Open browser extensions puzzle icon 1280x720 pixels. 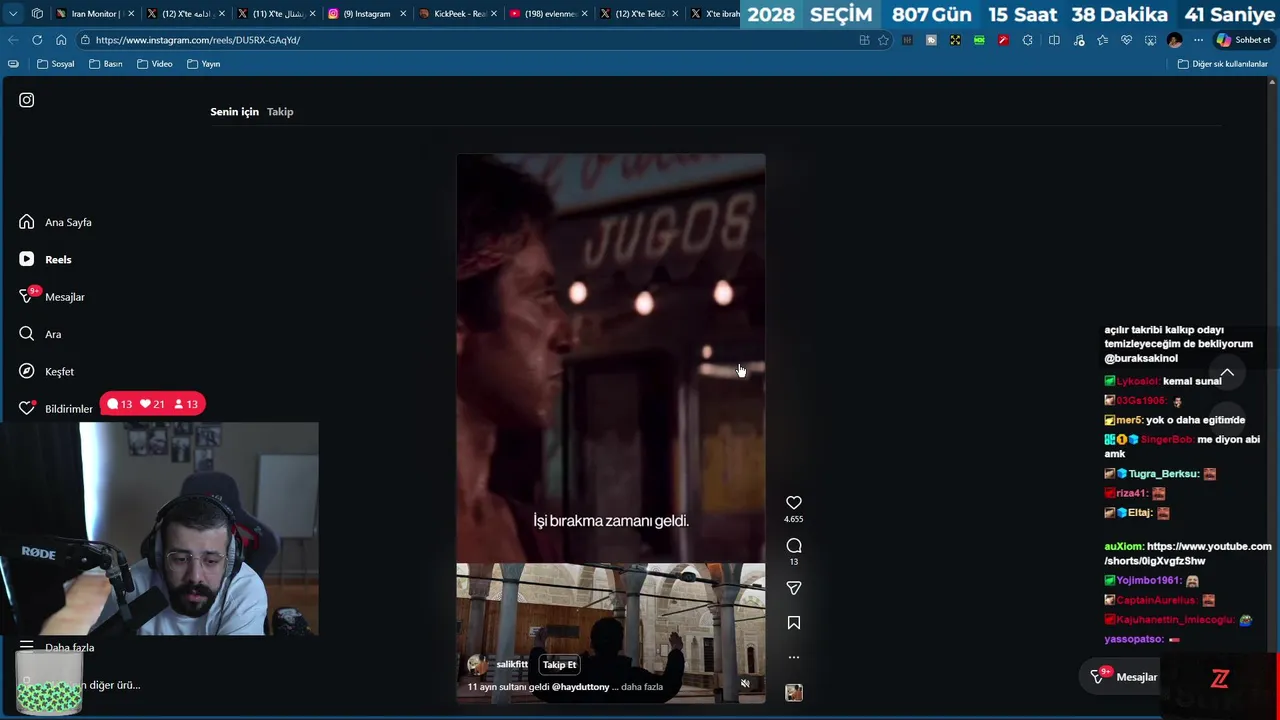click(1027, 40)
